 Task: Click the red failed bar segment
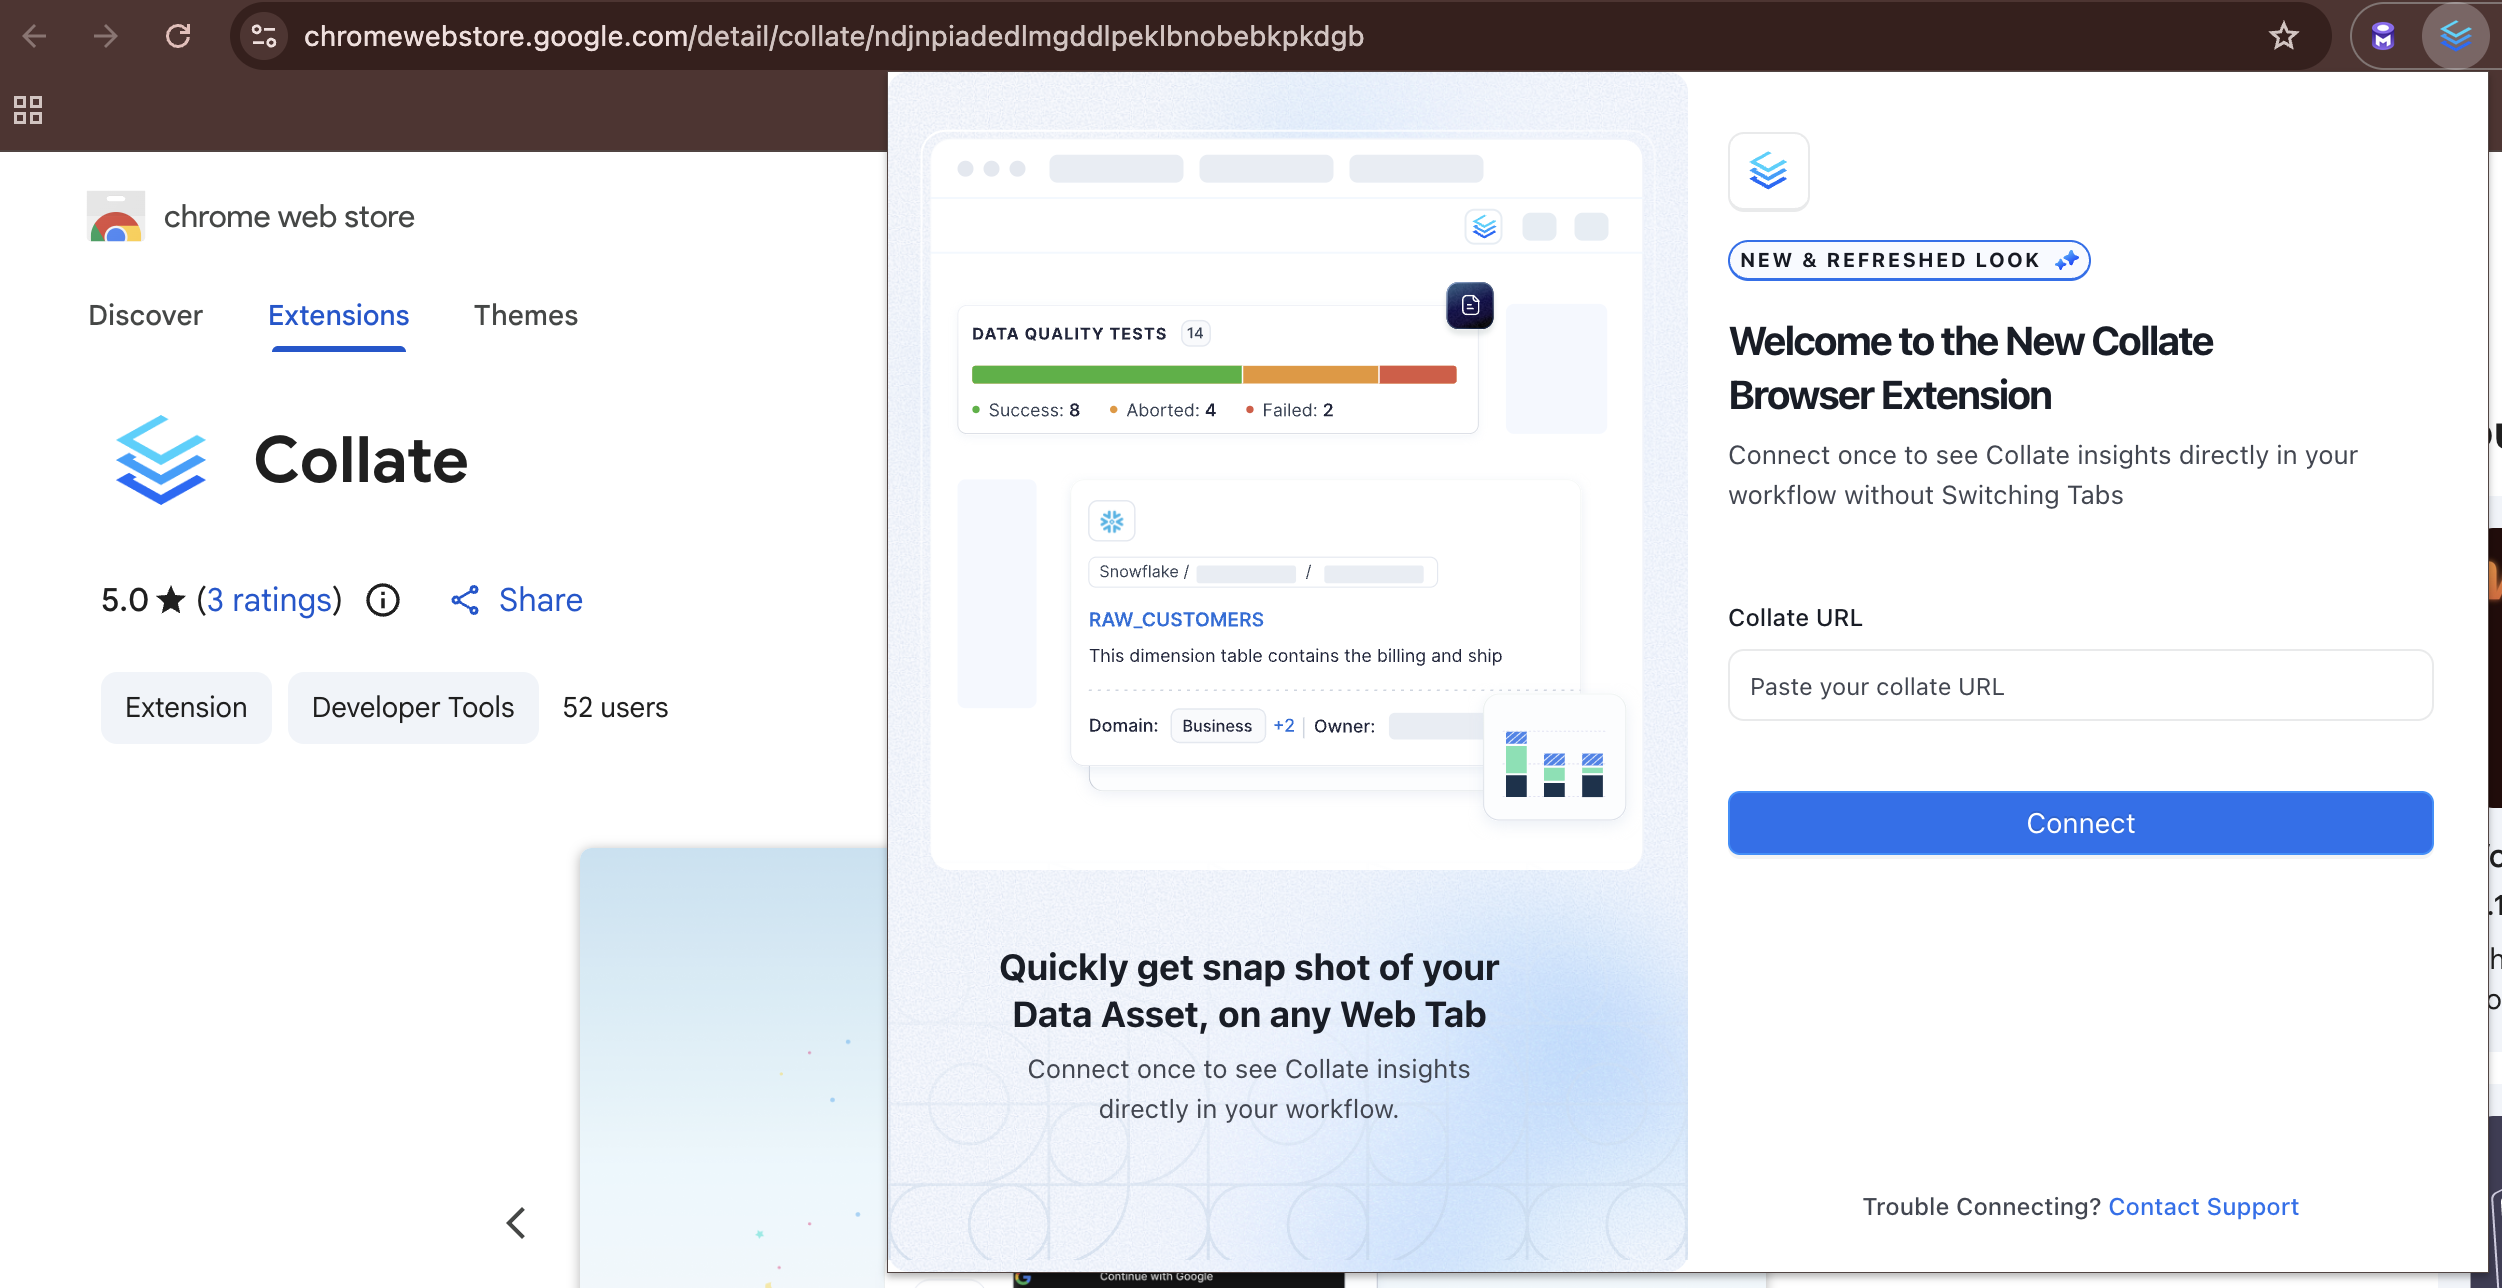pos(1418,375)
